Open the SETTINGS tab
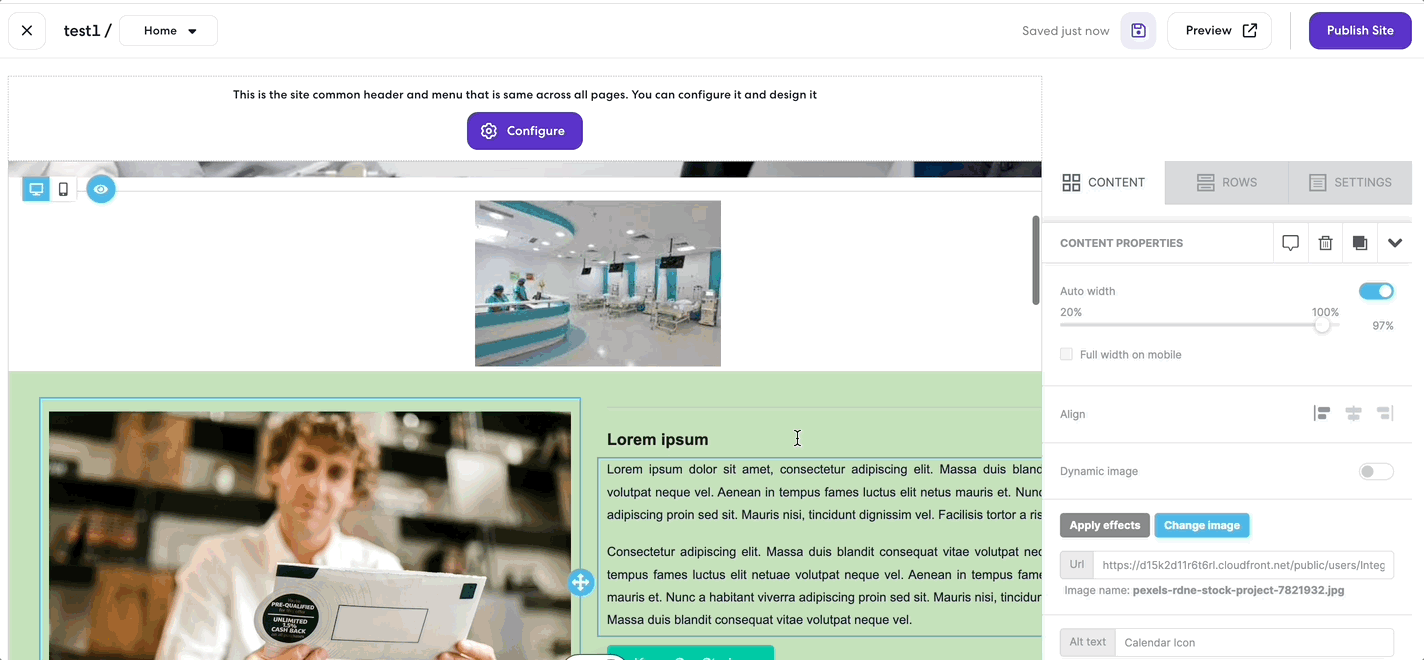This screenshot has height=660, width=1424. pyautogui.click(x=1350, y=182)
